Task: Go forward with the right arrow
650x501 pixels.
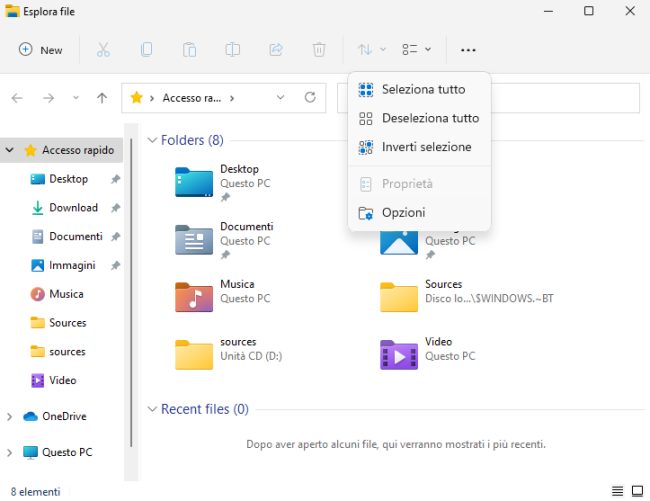Action: [x=49, y=98]
